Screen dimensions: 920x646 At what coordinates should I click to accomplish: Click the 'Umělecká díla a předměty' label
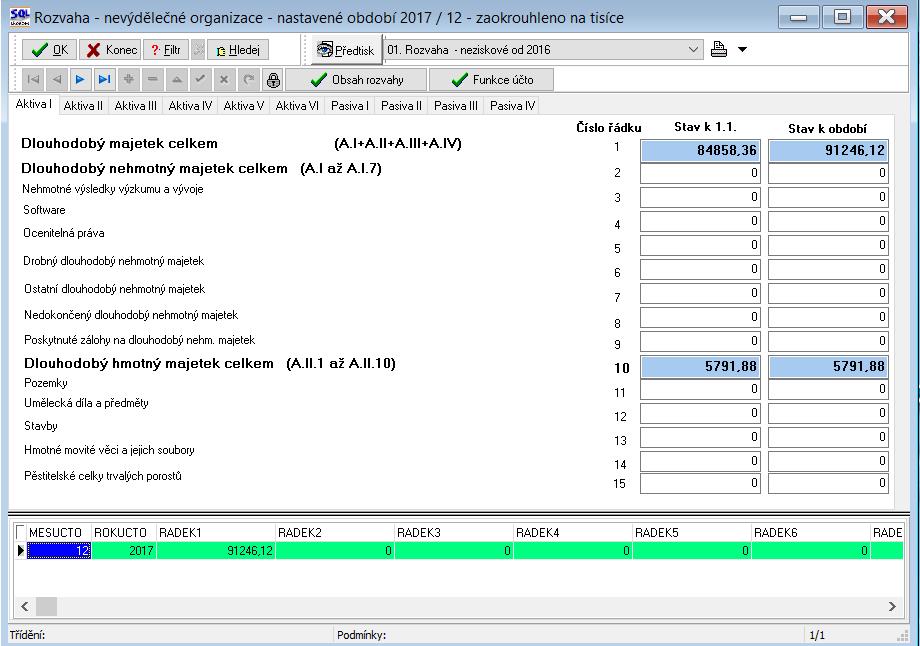pyautogui.click(x=86, y=403)
